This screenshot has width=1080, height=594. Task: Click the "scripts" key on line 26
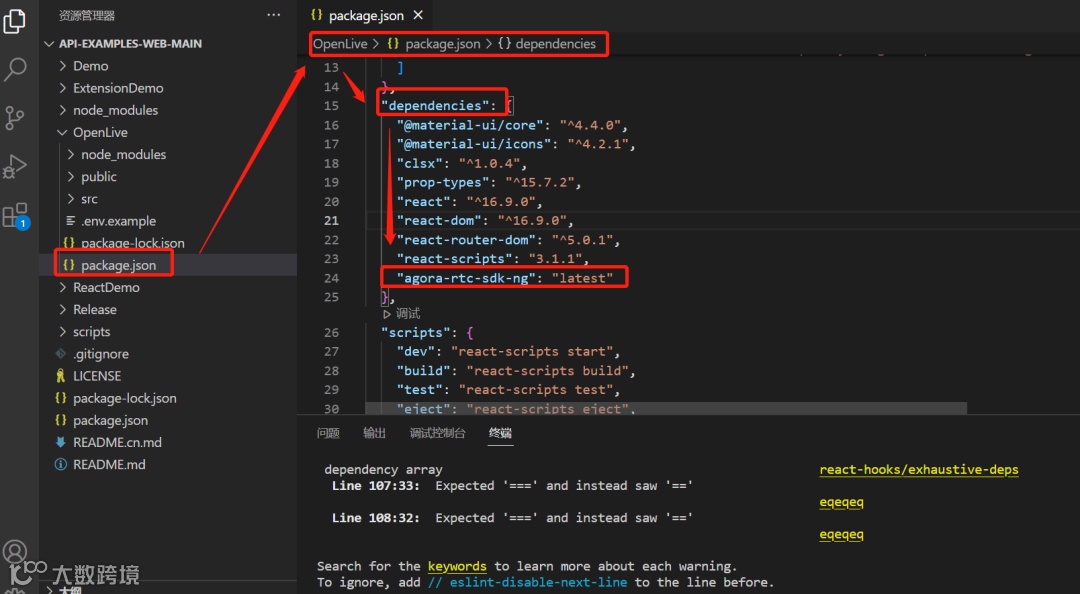click(x=415, y=332)
